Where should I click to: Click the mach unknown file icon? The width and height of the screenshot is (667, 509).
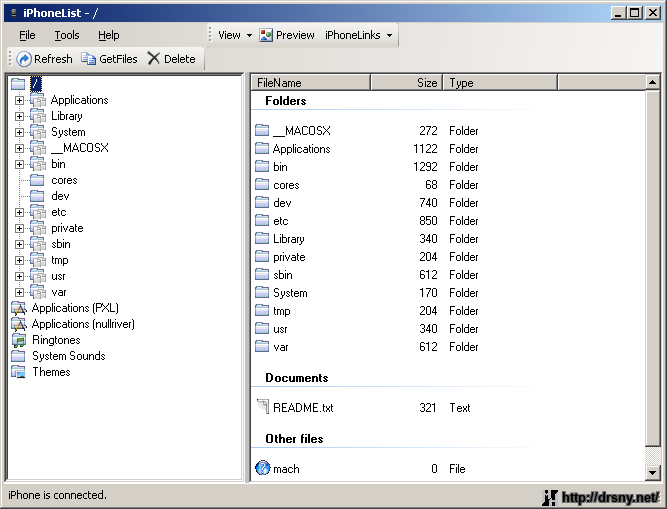pos(262,468)
